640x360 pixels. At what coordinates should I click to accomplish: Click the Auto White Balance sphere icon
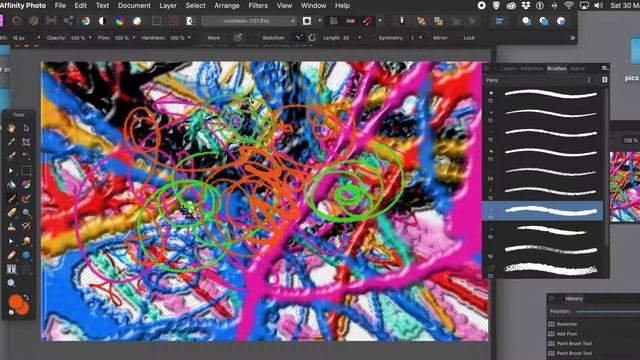[x=137, y=21]
